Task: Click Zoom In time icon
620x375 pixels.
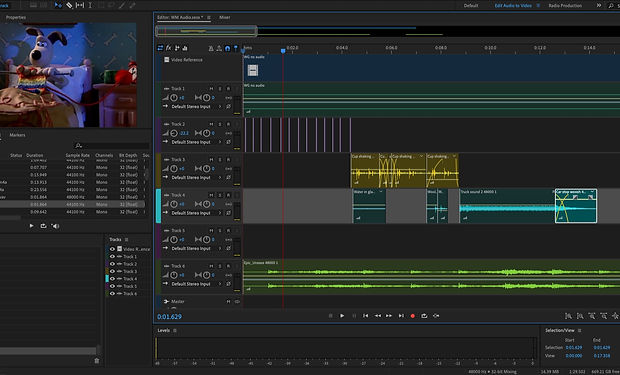Action: point(592,316)
